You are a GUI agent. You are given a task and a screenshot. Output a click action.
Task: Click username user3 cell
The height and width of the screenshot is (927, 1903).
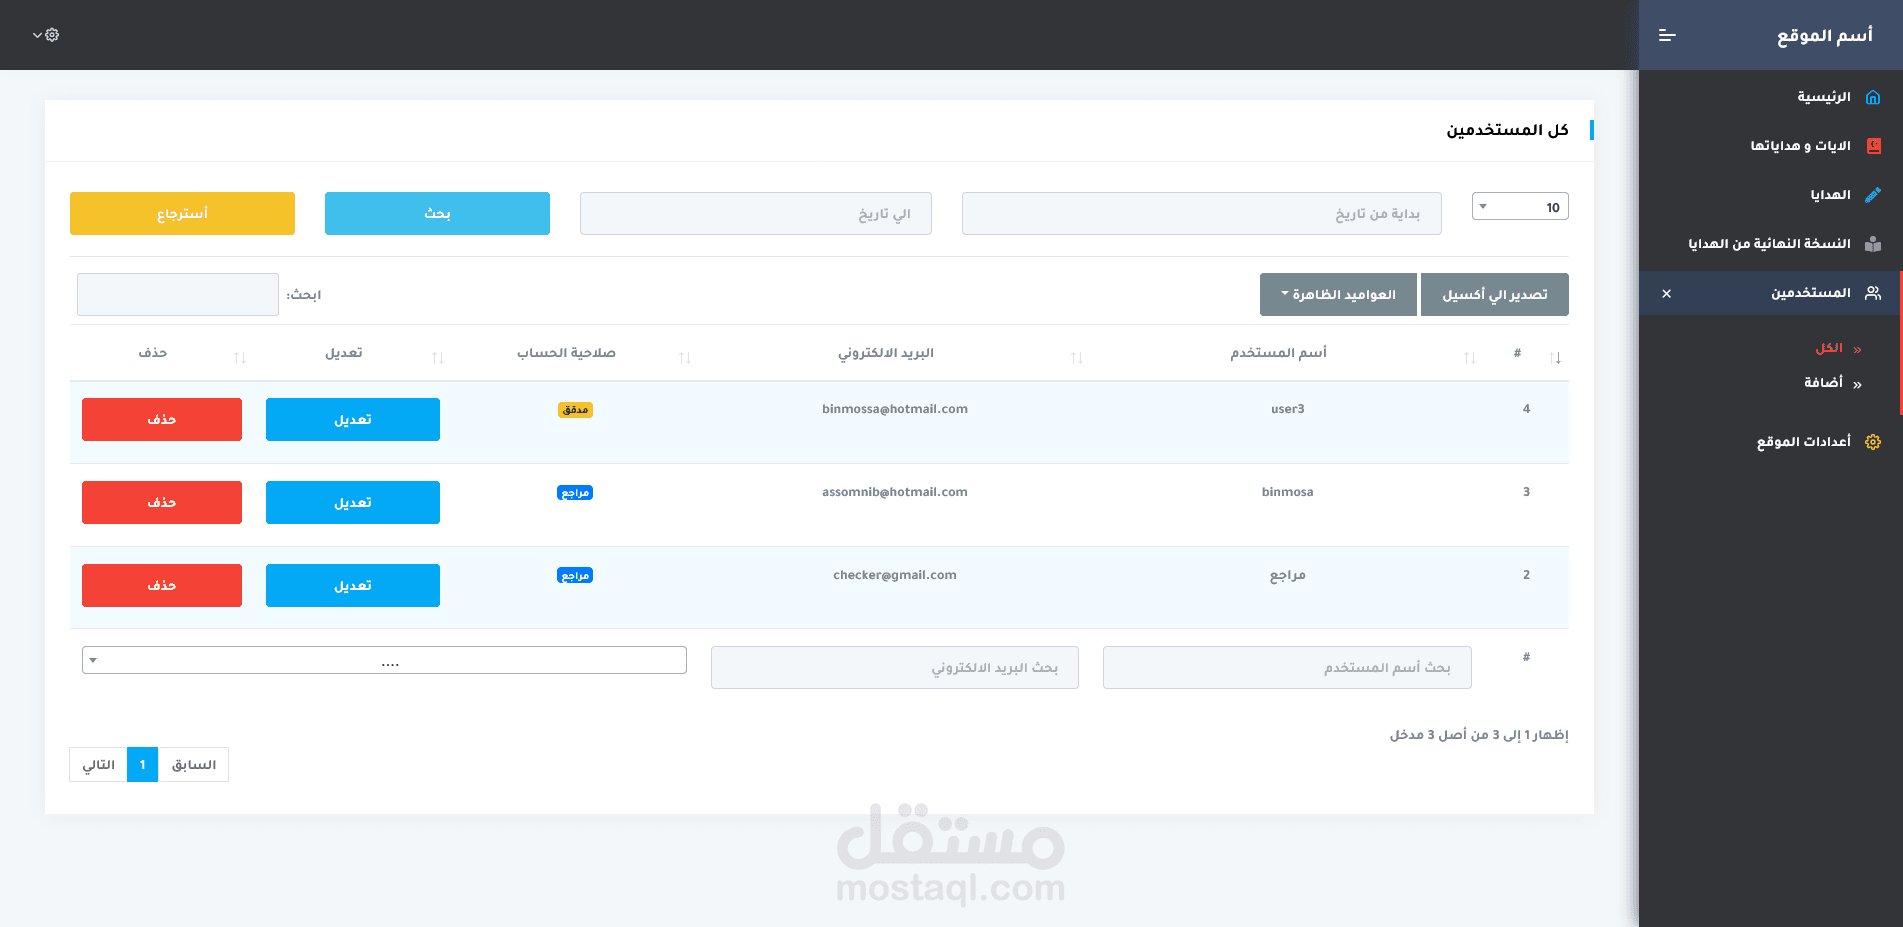pos(1288,409)
